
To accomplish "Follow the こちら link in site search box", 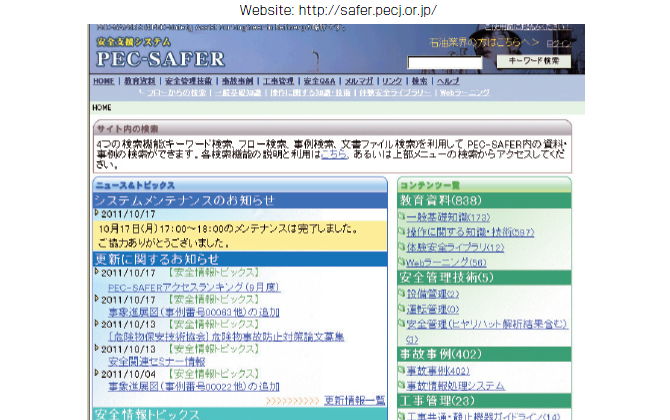I will pyautogui.click(x=334, y=154).
